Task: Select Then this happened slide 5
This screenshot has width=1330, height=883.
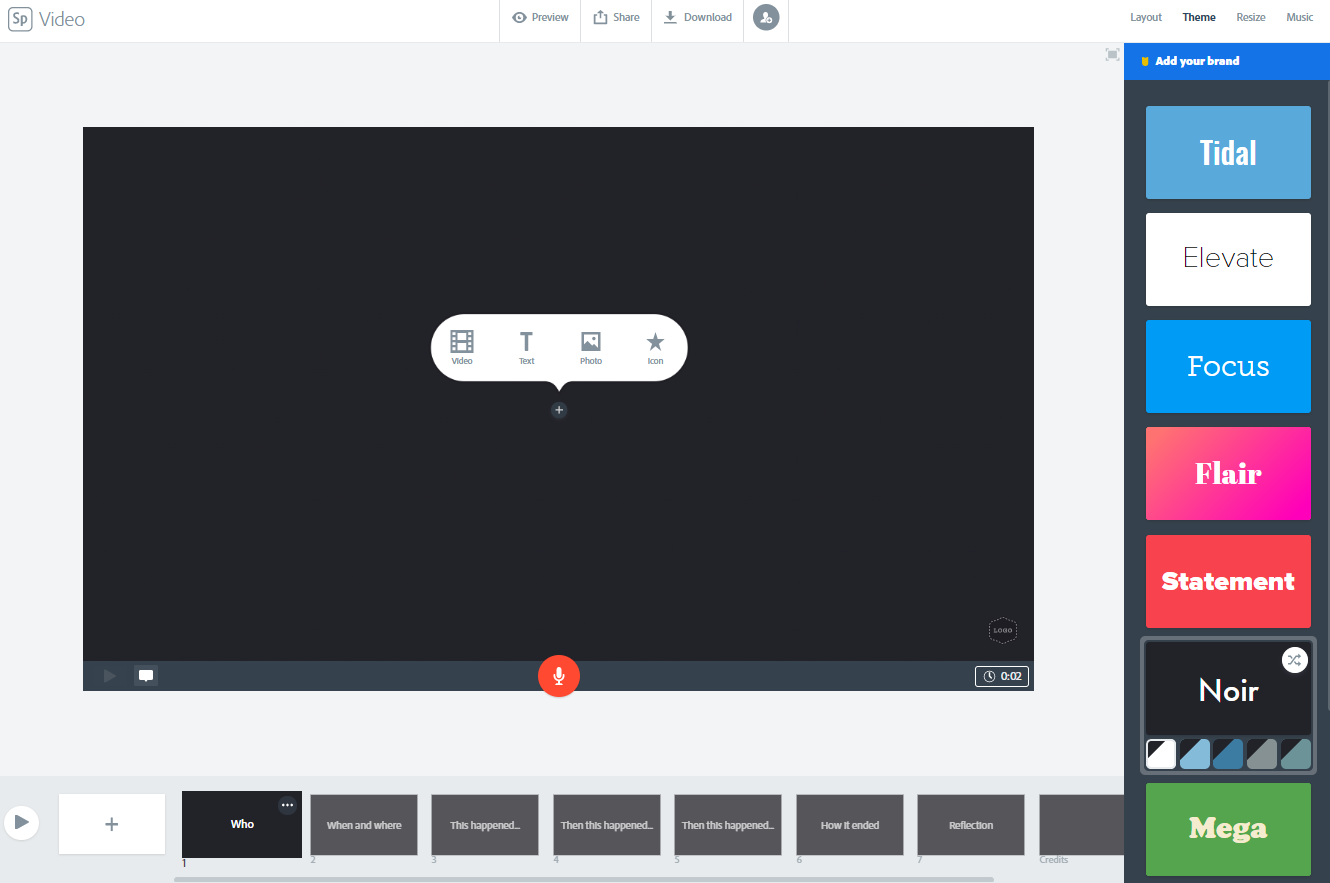Action: click(x=728, y=825)
